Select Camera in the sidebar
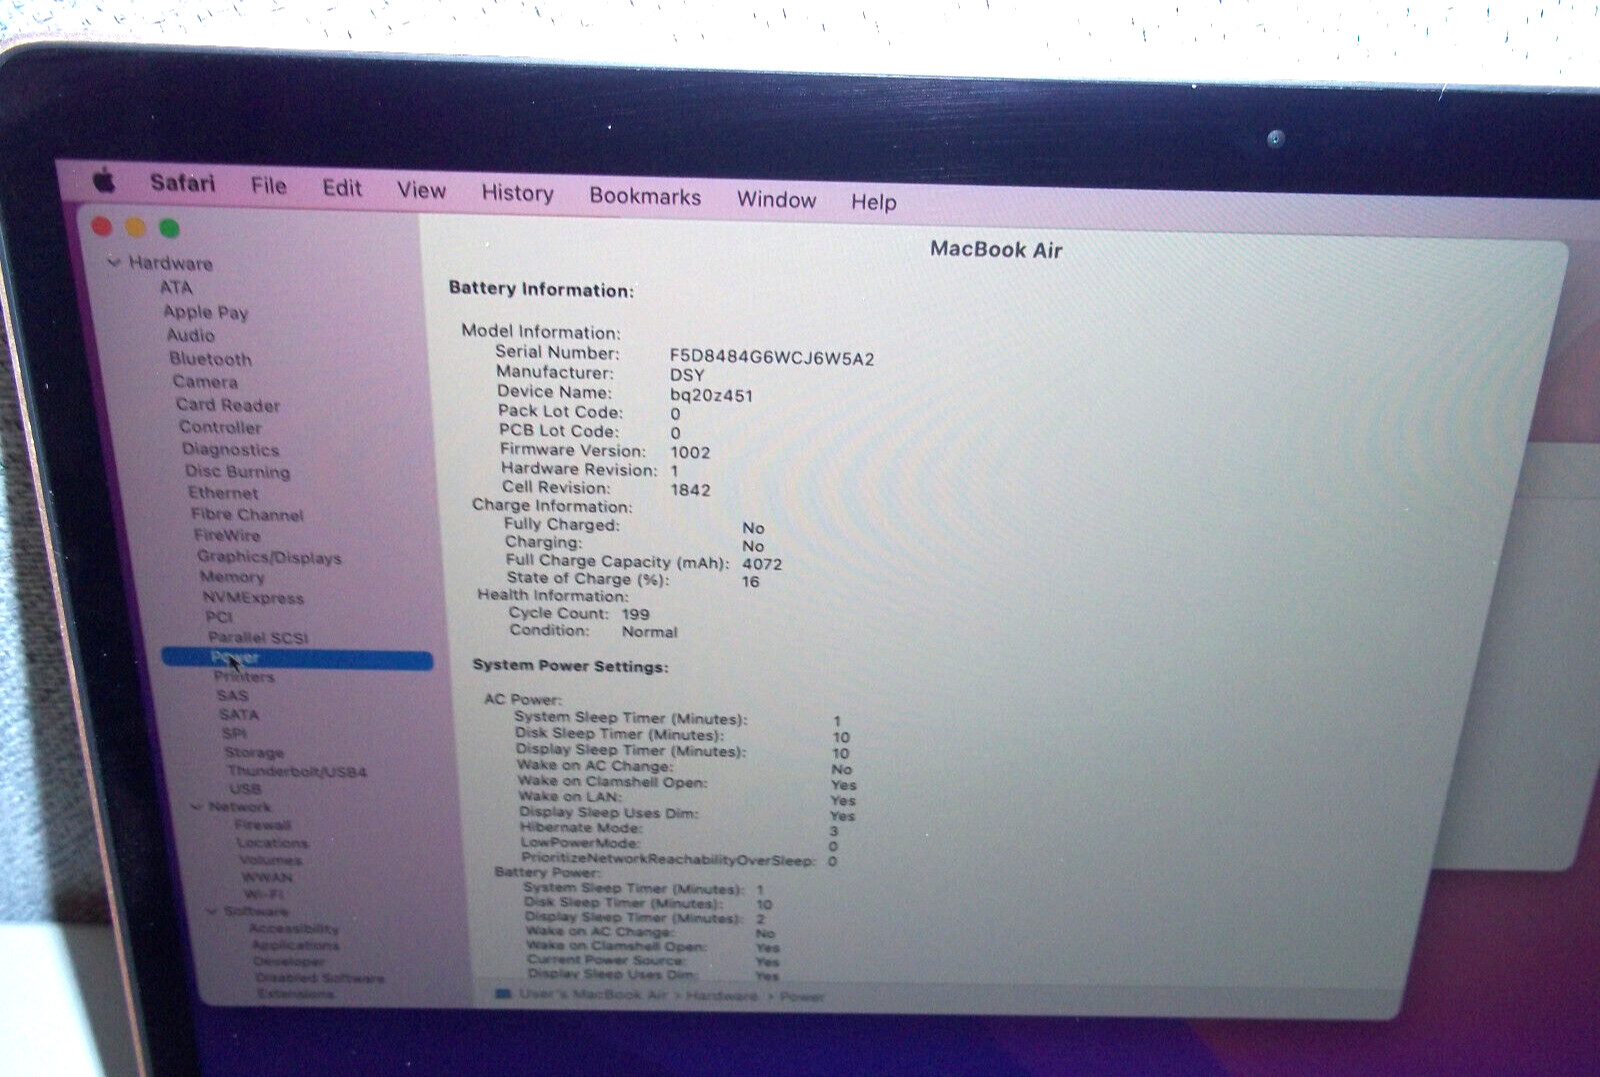 [205, 382]
